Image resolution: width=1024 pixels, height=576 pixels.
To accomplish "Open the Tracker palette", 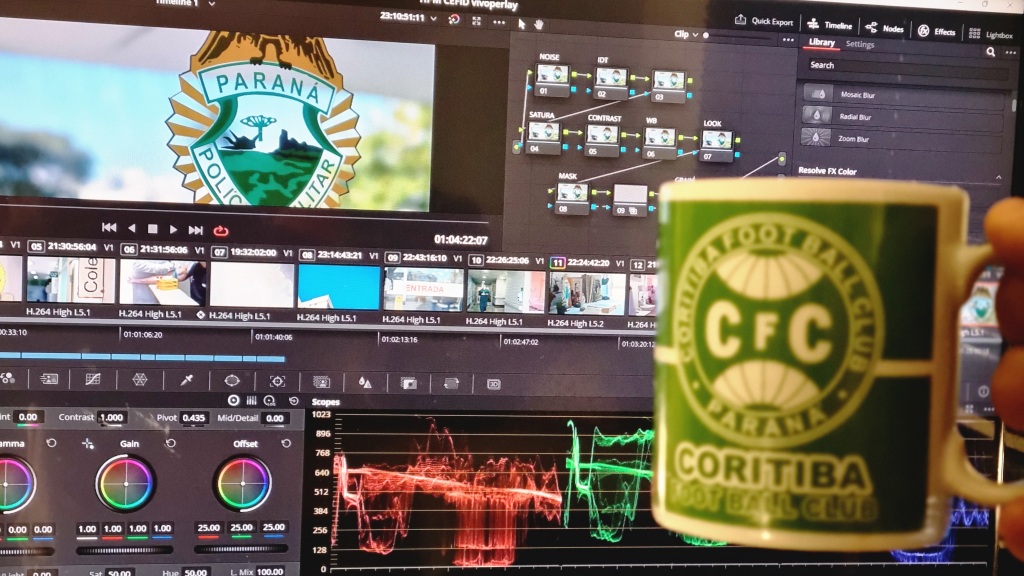I will [277, 381].
